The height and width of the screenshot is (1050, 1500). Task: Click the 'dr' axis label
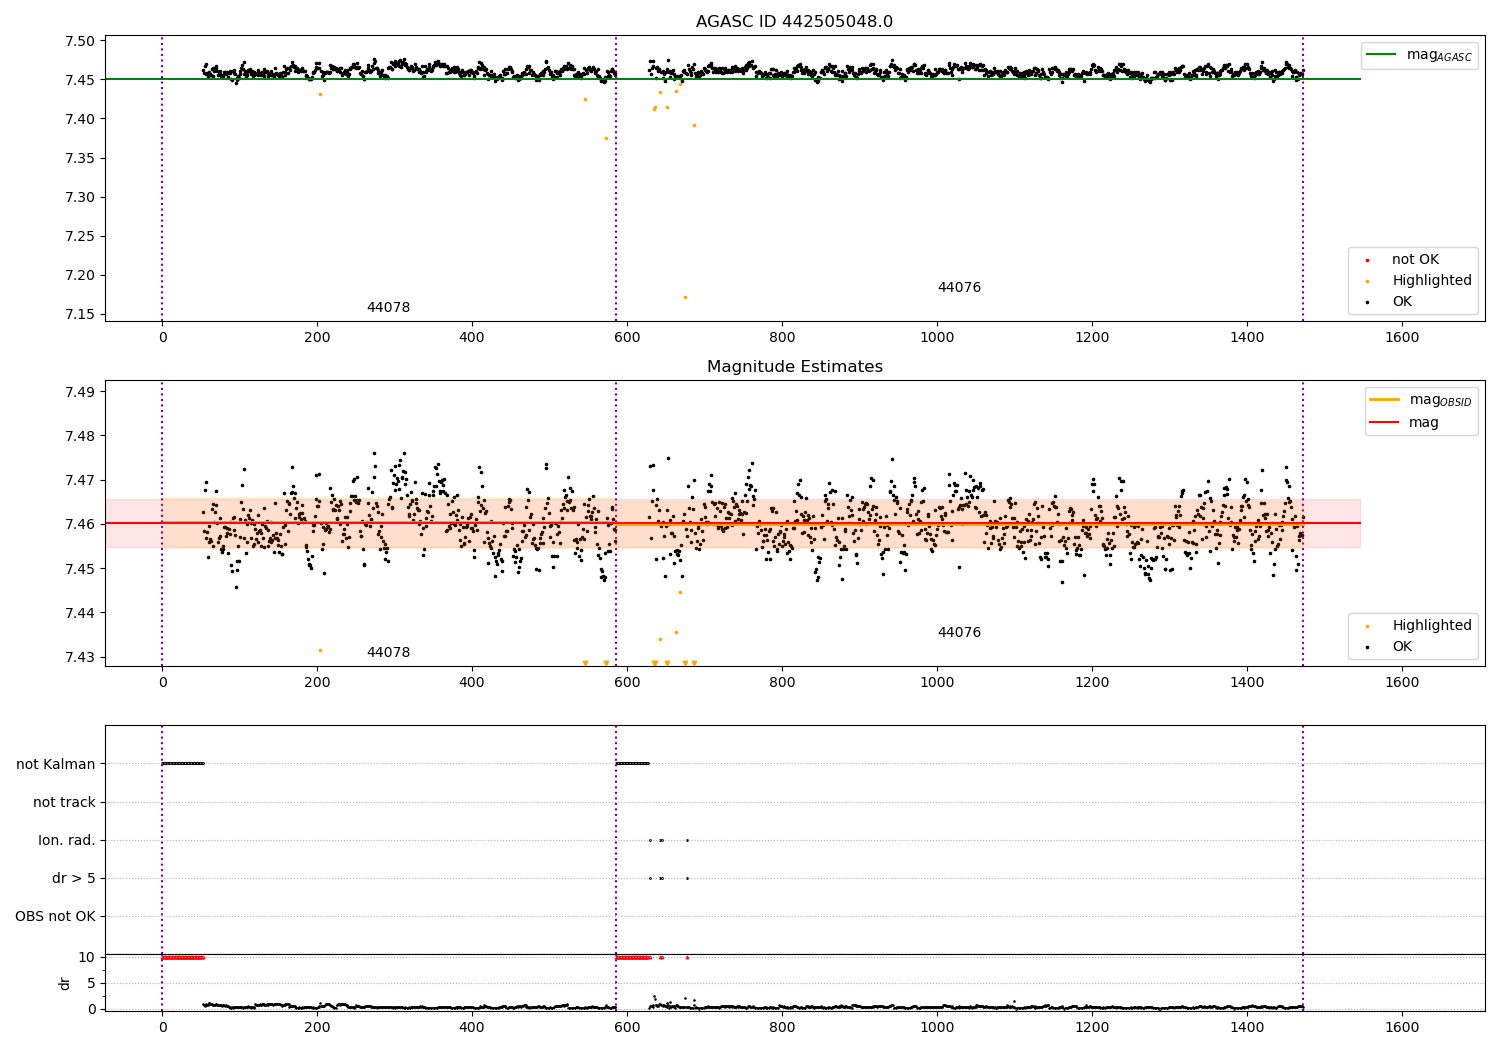click(x=65, y=984)
